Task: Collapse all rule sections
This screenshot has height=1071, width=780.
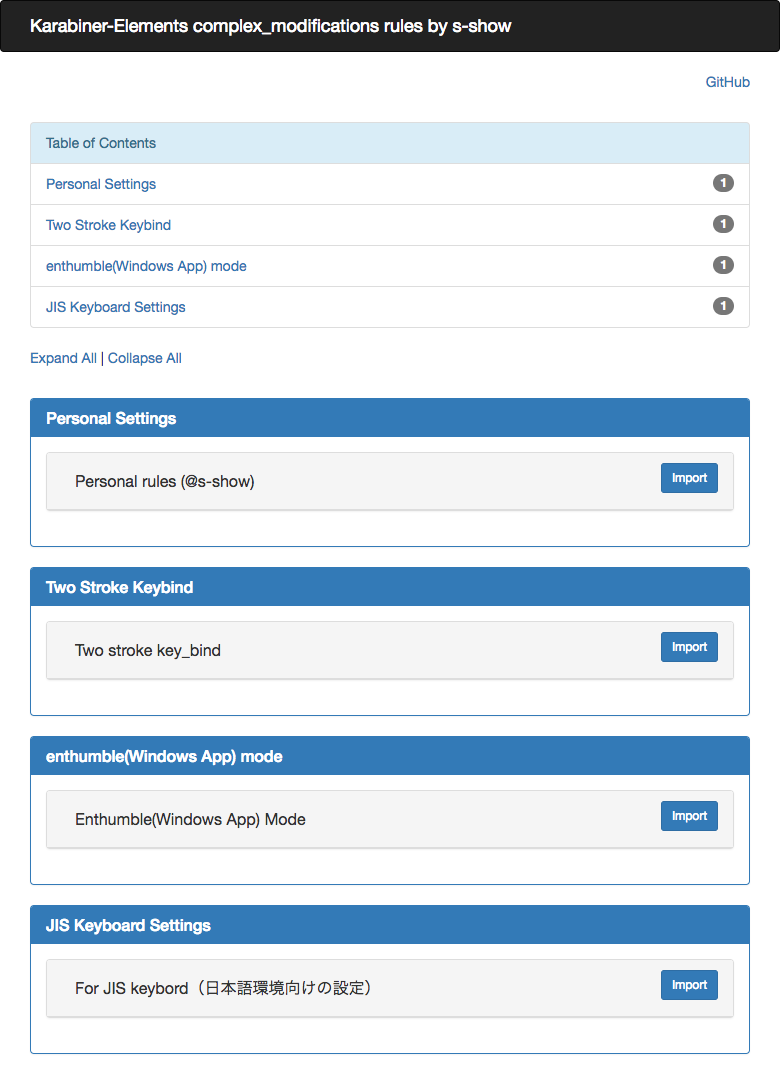Action: (x=145, y=358)
